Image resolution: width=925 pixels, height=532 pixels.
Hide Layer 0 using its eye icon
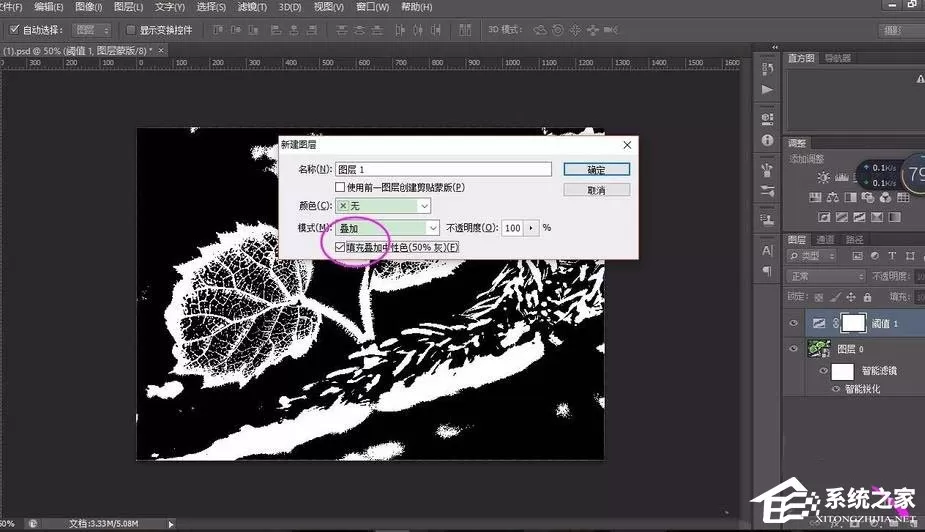793,349
